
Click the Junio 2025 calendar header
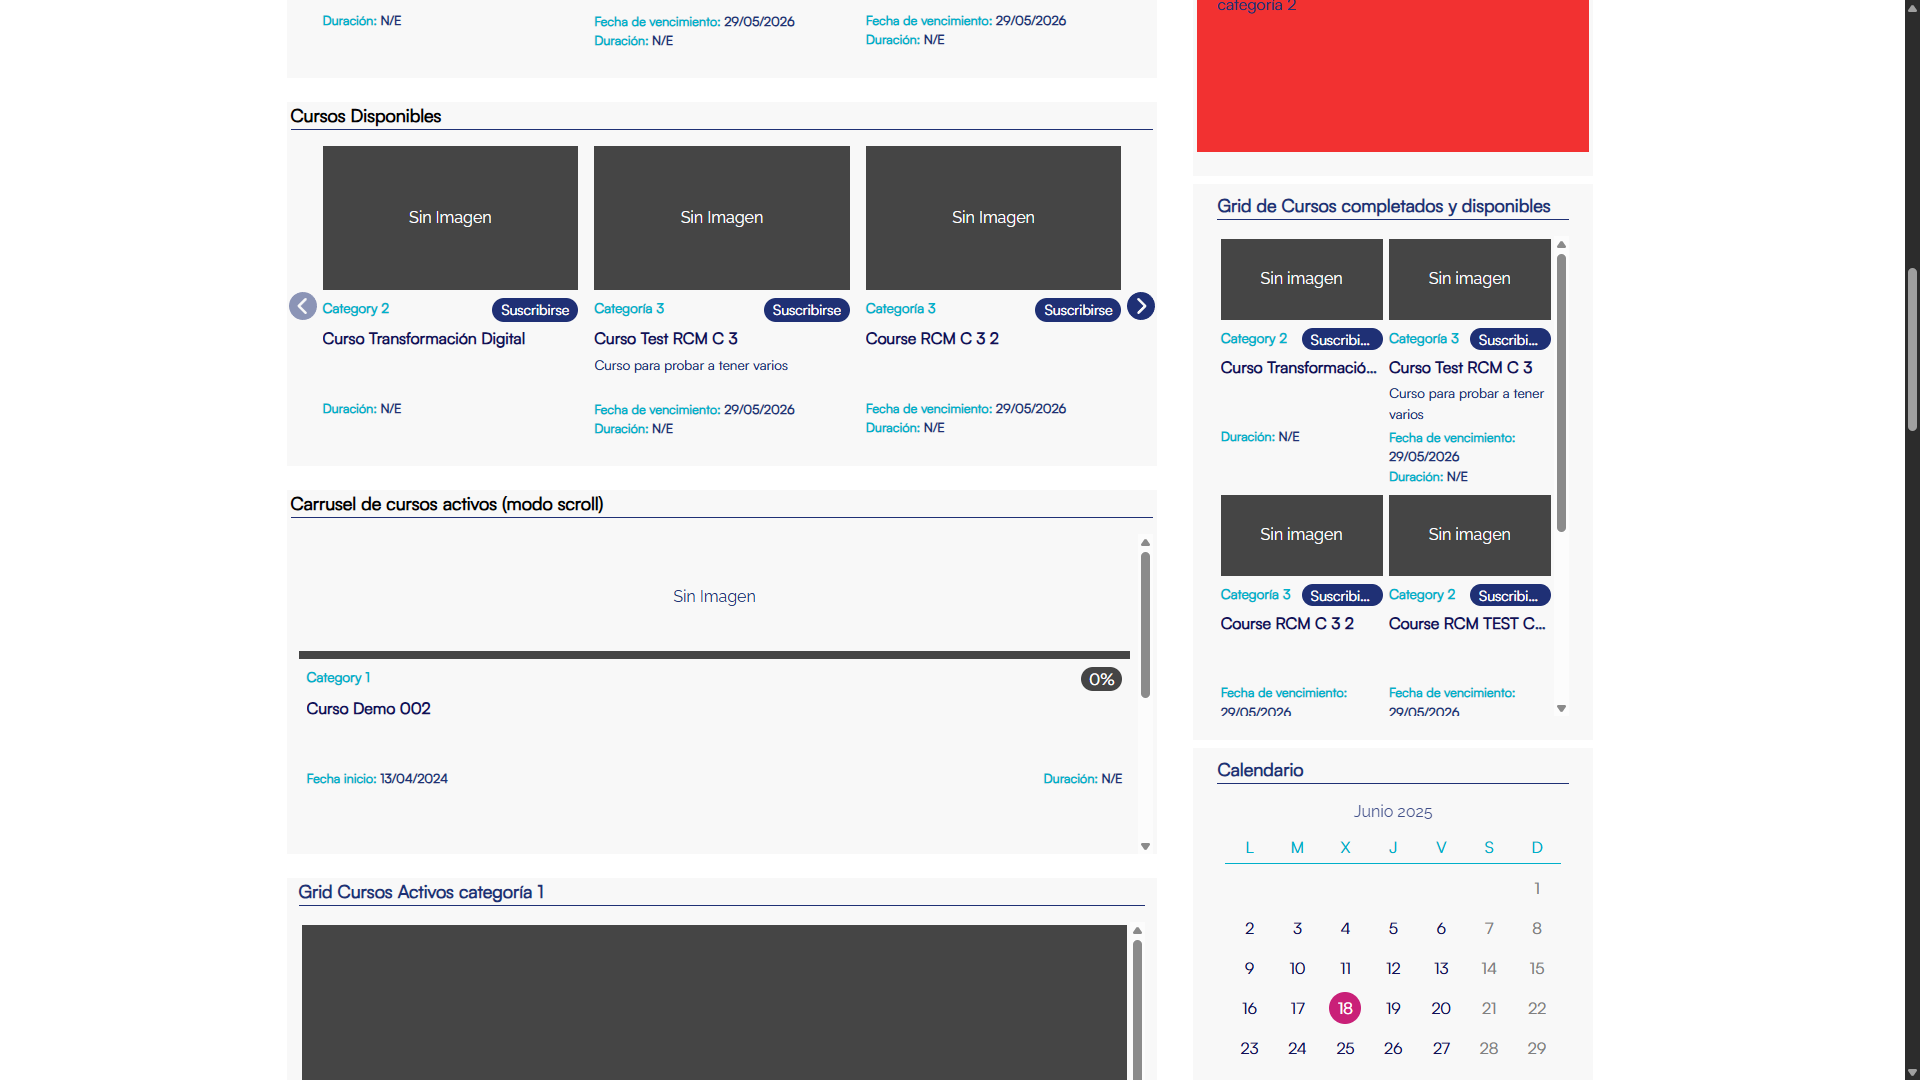1393,812
